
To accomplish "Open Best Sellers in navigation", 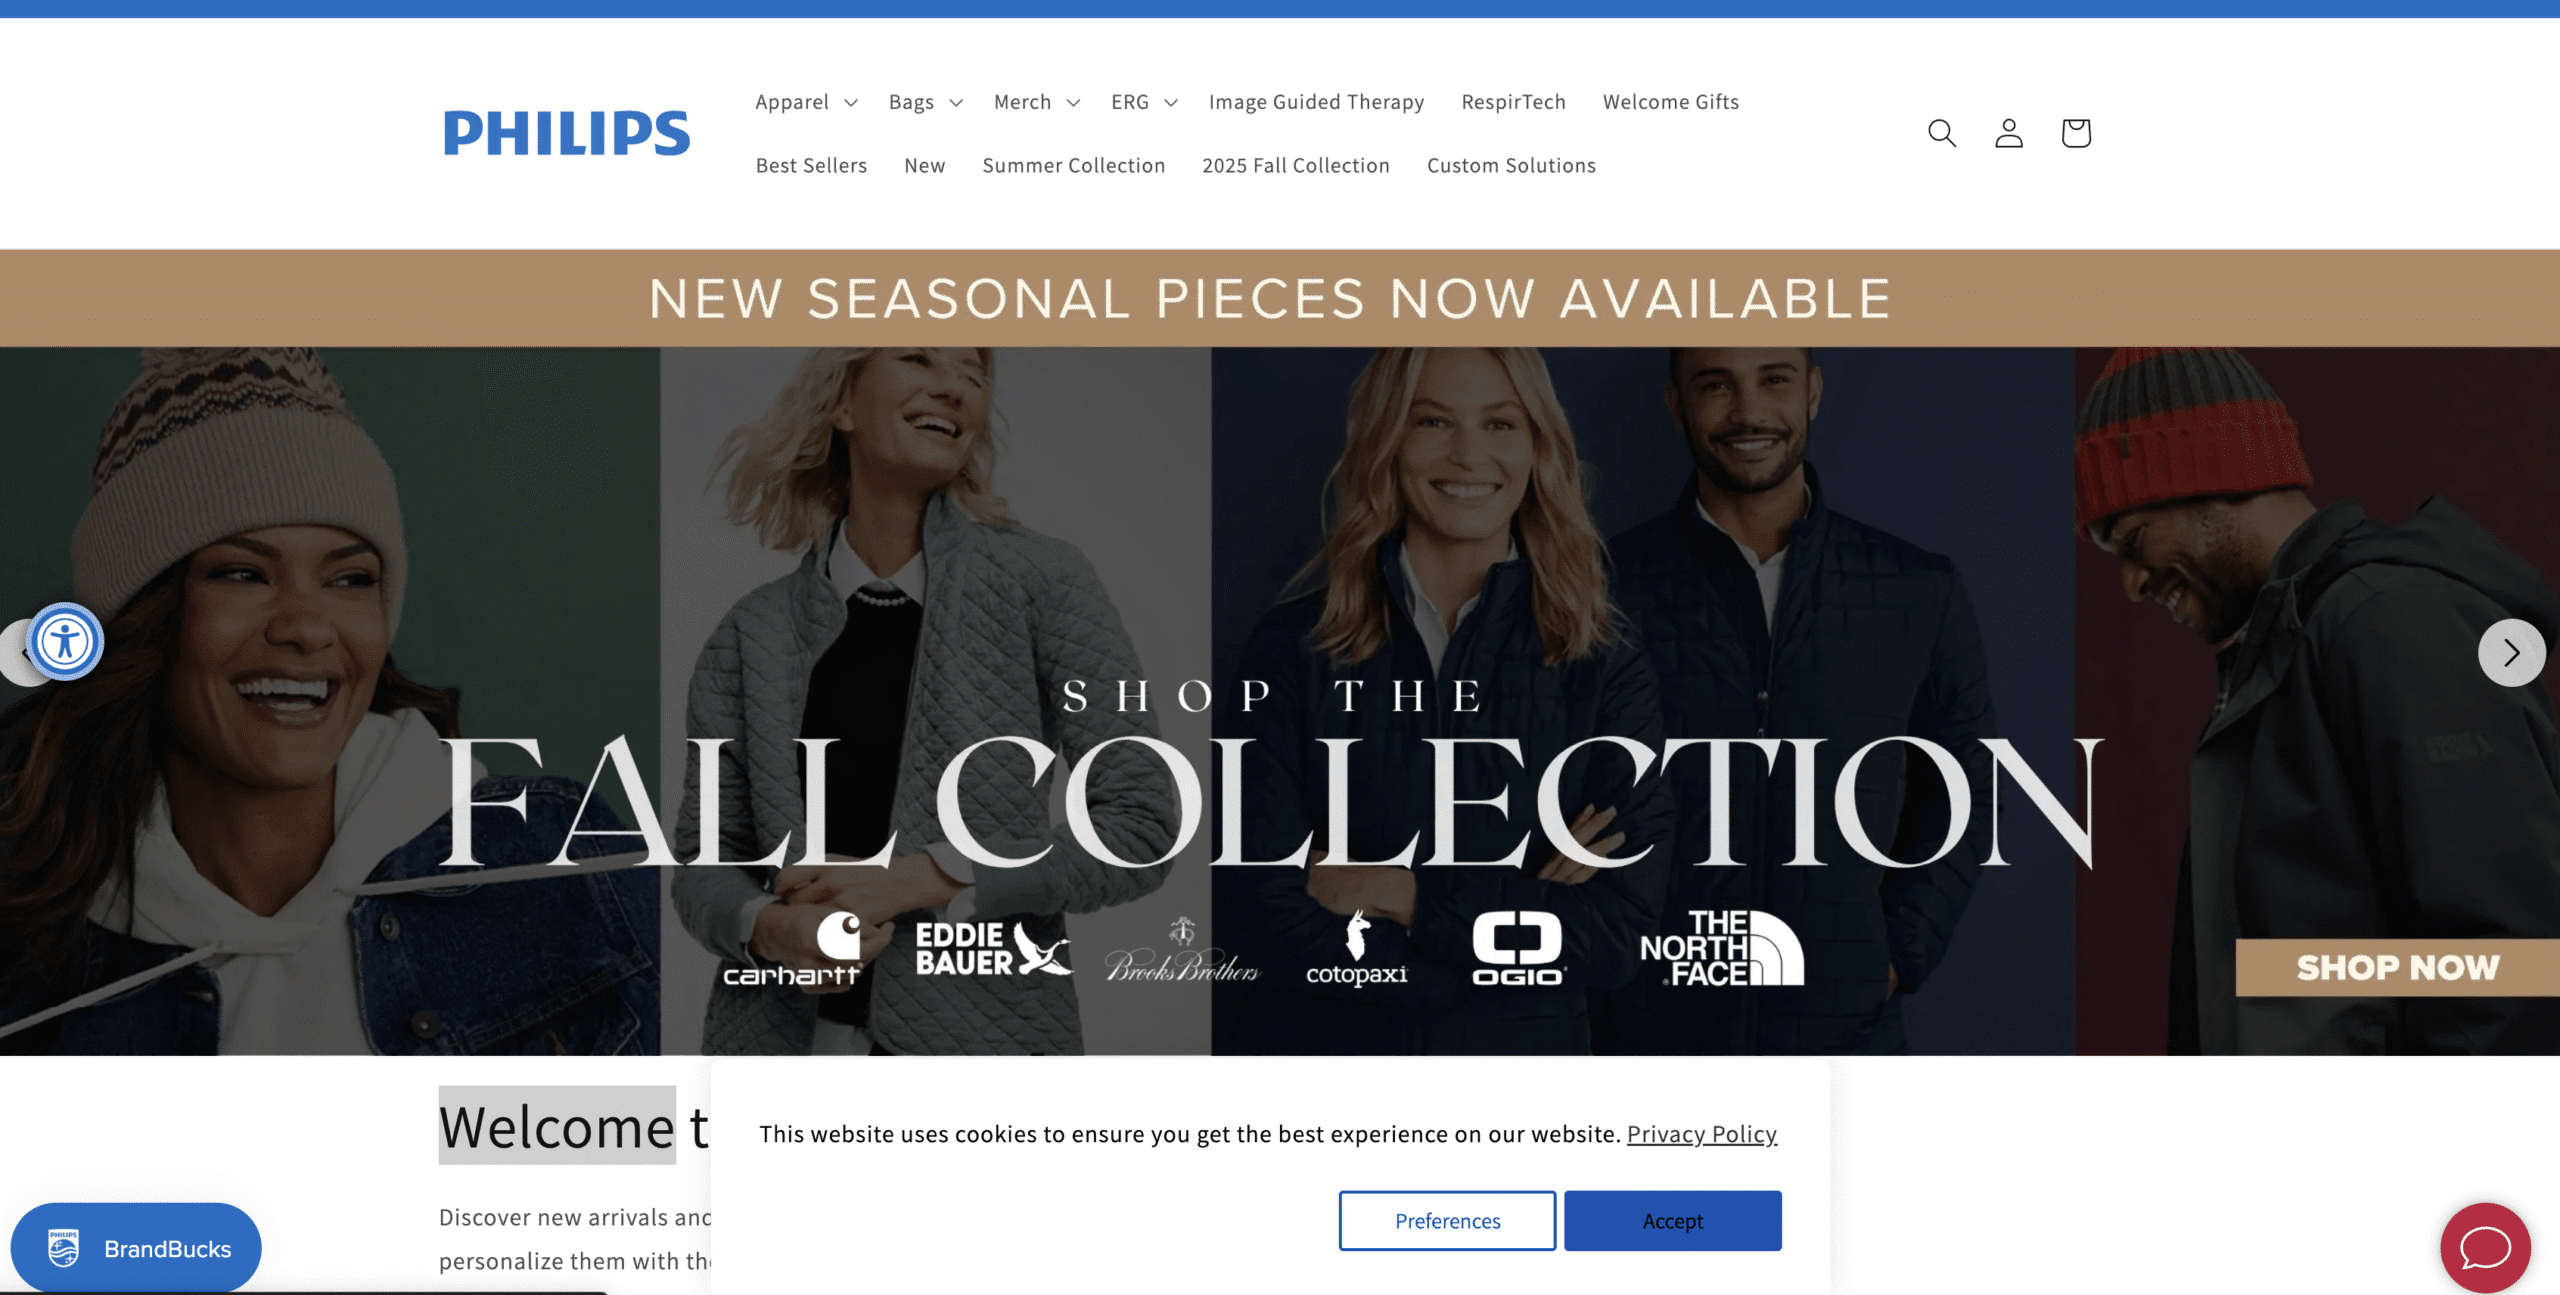I will point(811,166).
